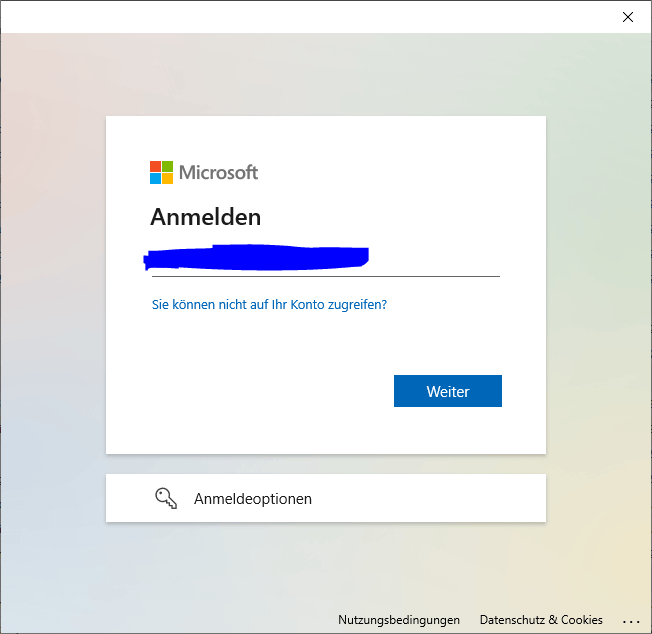Click the Microsoft four-color logo squares
Screen dimensions: 652x634
(x=161, y=173)
